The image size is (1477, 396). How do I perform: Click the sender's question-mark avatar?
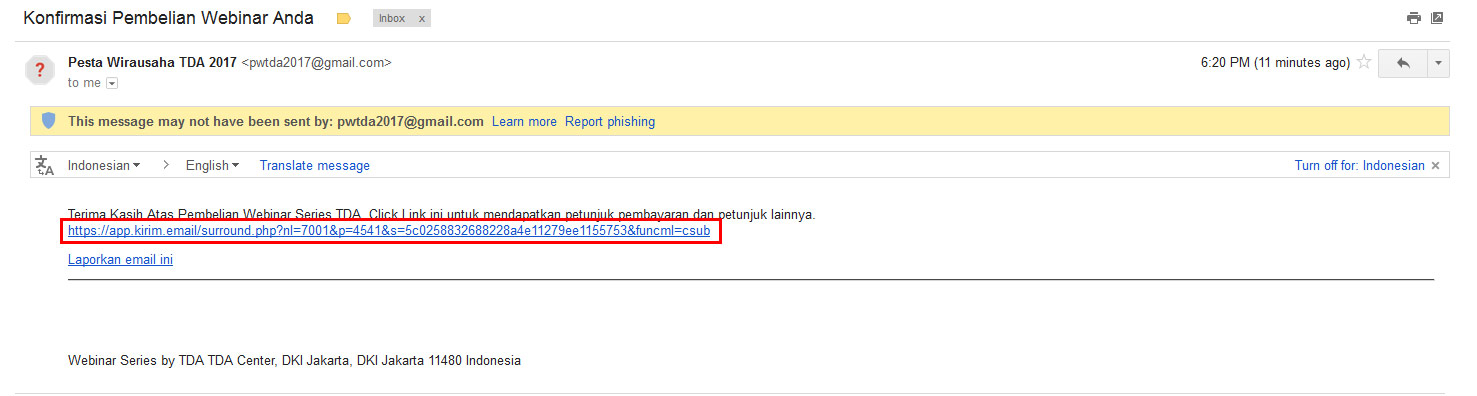click(x=40, y=70)
